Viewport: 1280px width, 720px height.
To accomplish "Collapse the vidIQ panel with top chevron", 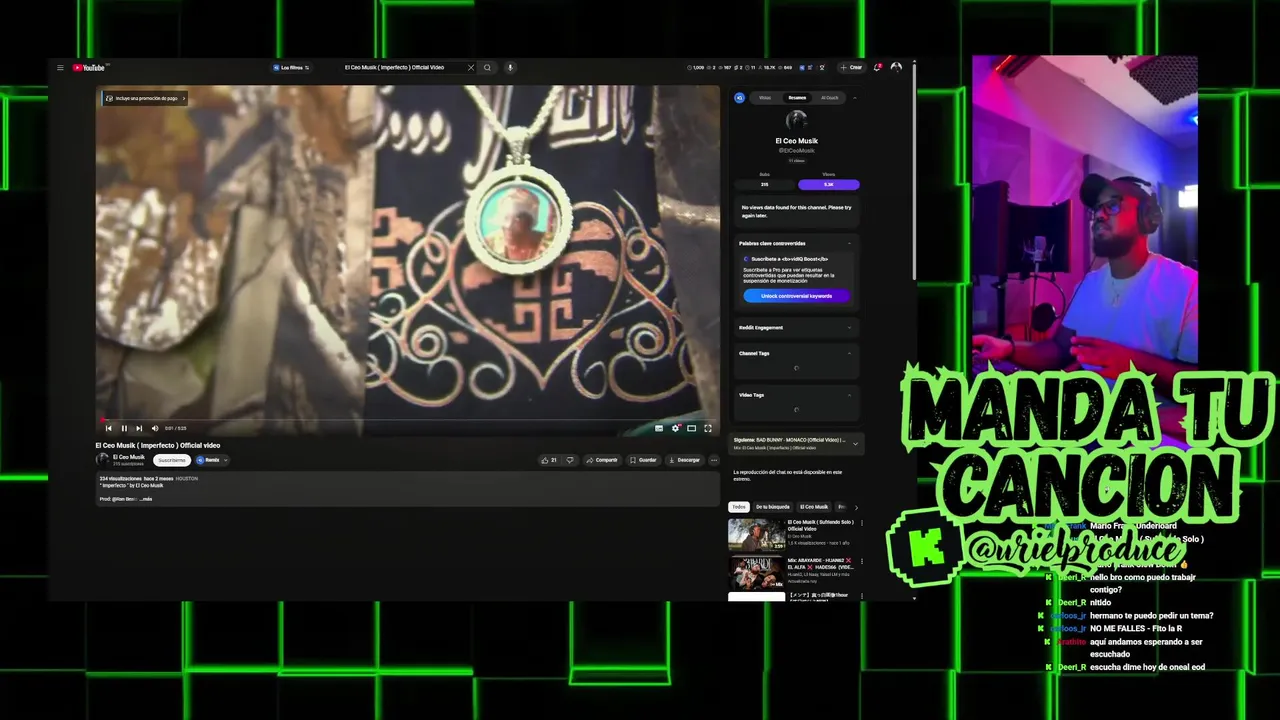I will (855, 98).
